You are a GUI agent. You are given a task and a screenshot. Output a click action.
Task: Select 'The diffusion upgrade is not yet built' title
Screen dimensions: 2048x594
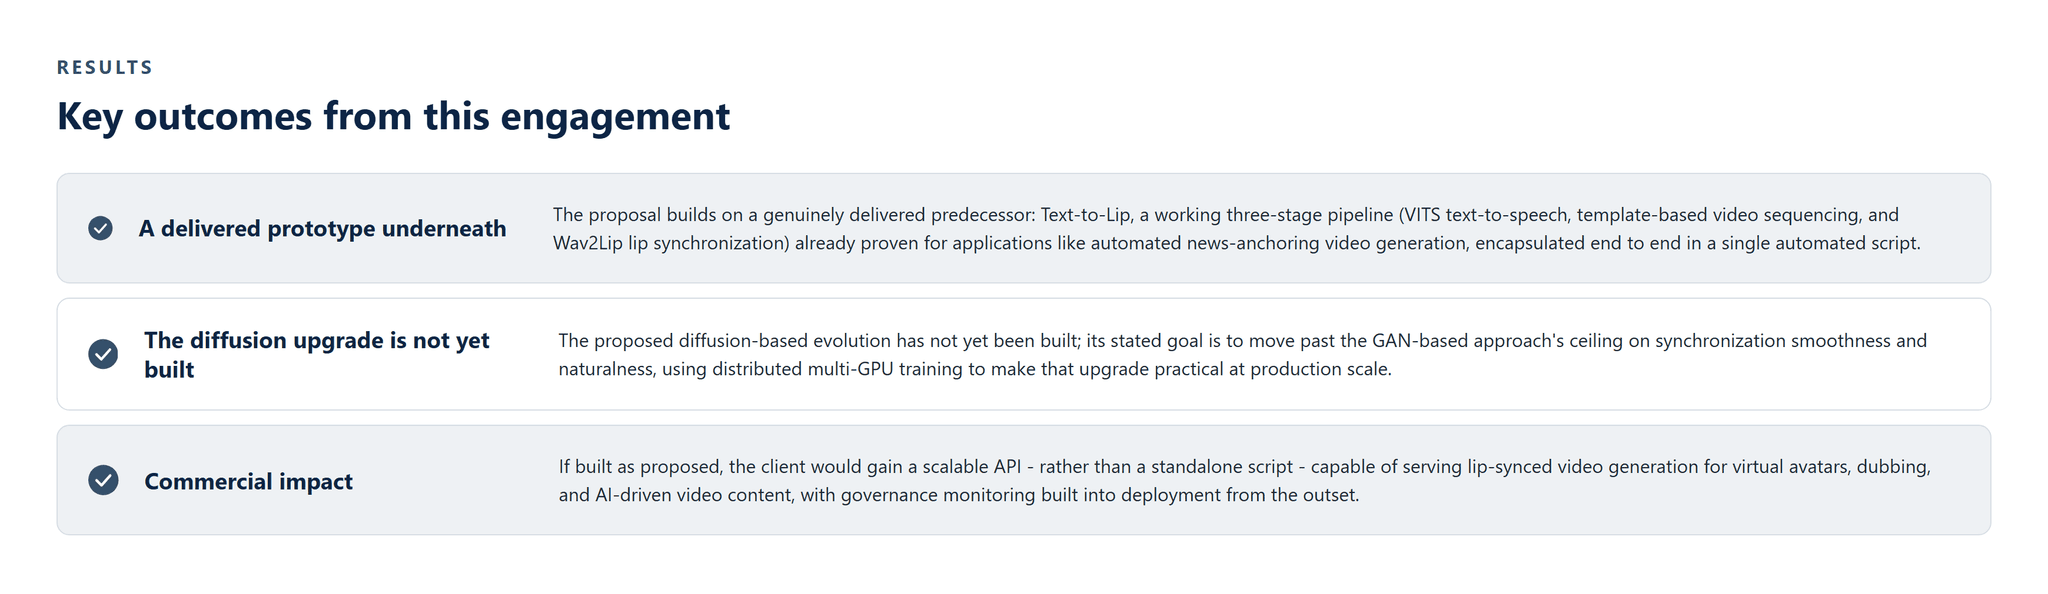click(x=317, y=354)
